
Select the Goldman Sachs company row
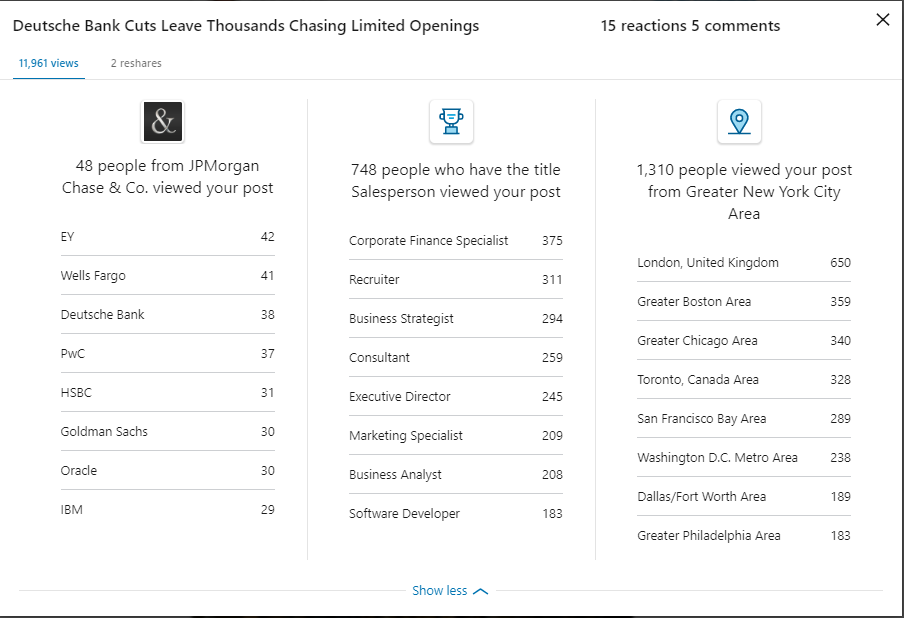[167, 432]
